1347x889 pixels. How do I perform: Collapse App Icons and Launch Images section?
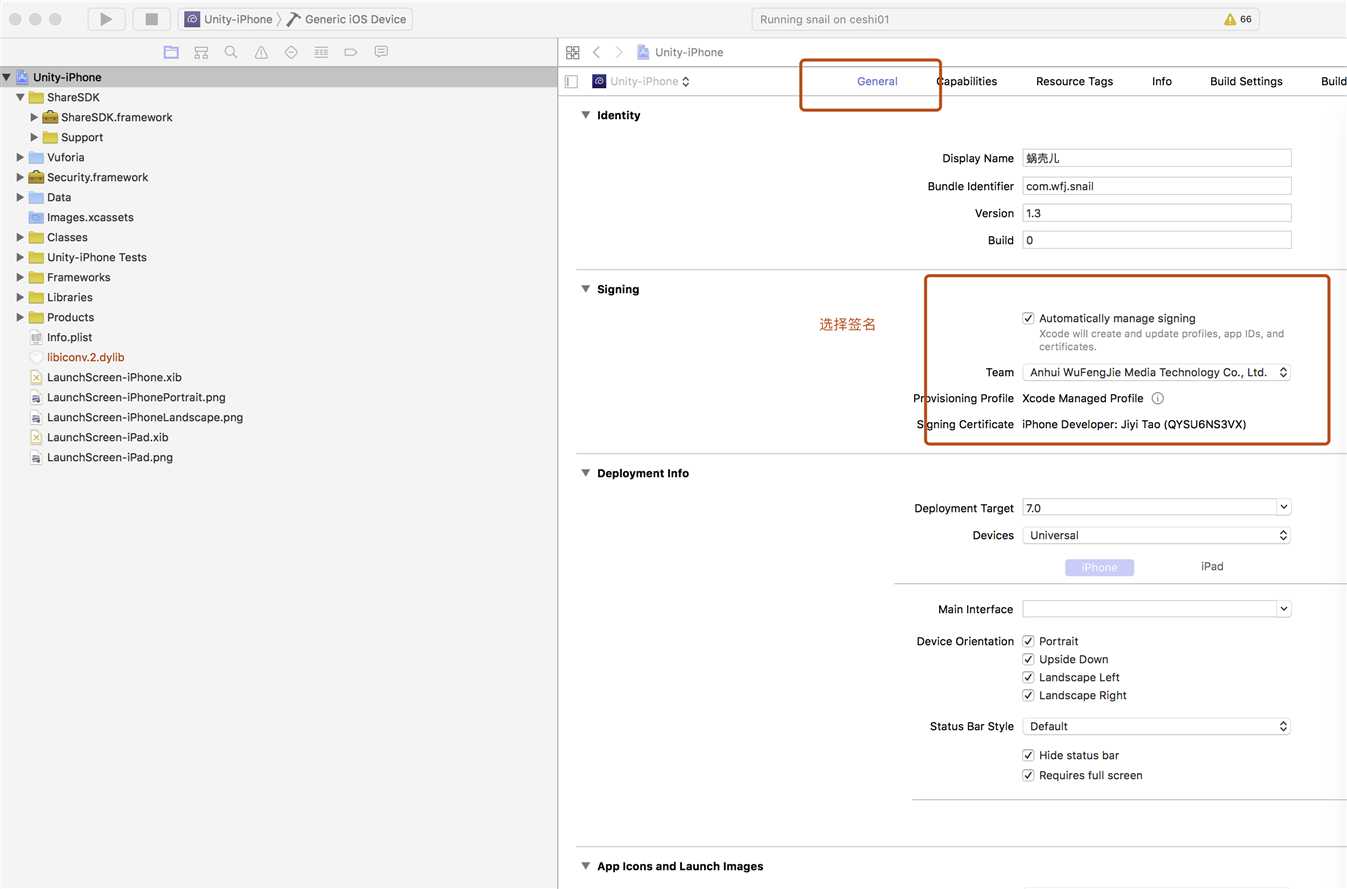(586, 866)
